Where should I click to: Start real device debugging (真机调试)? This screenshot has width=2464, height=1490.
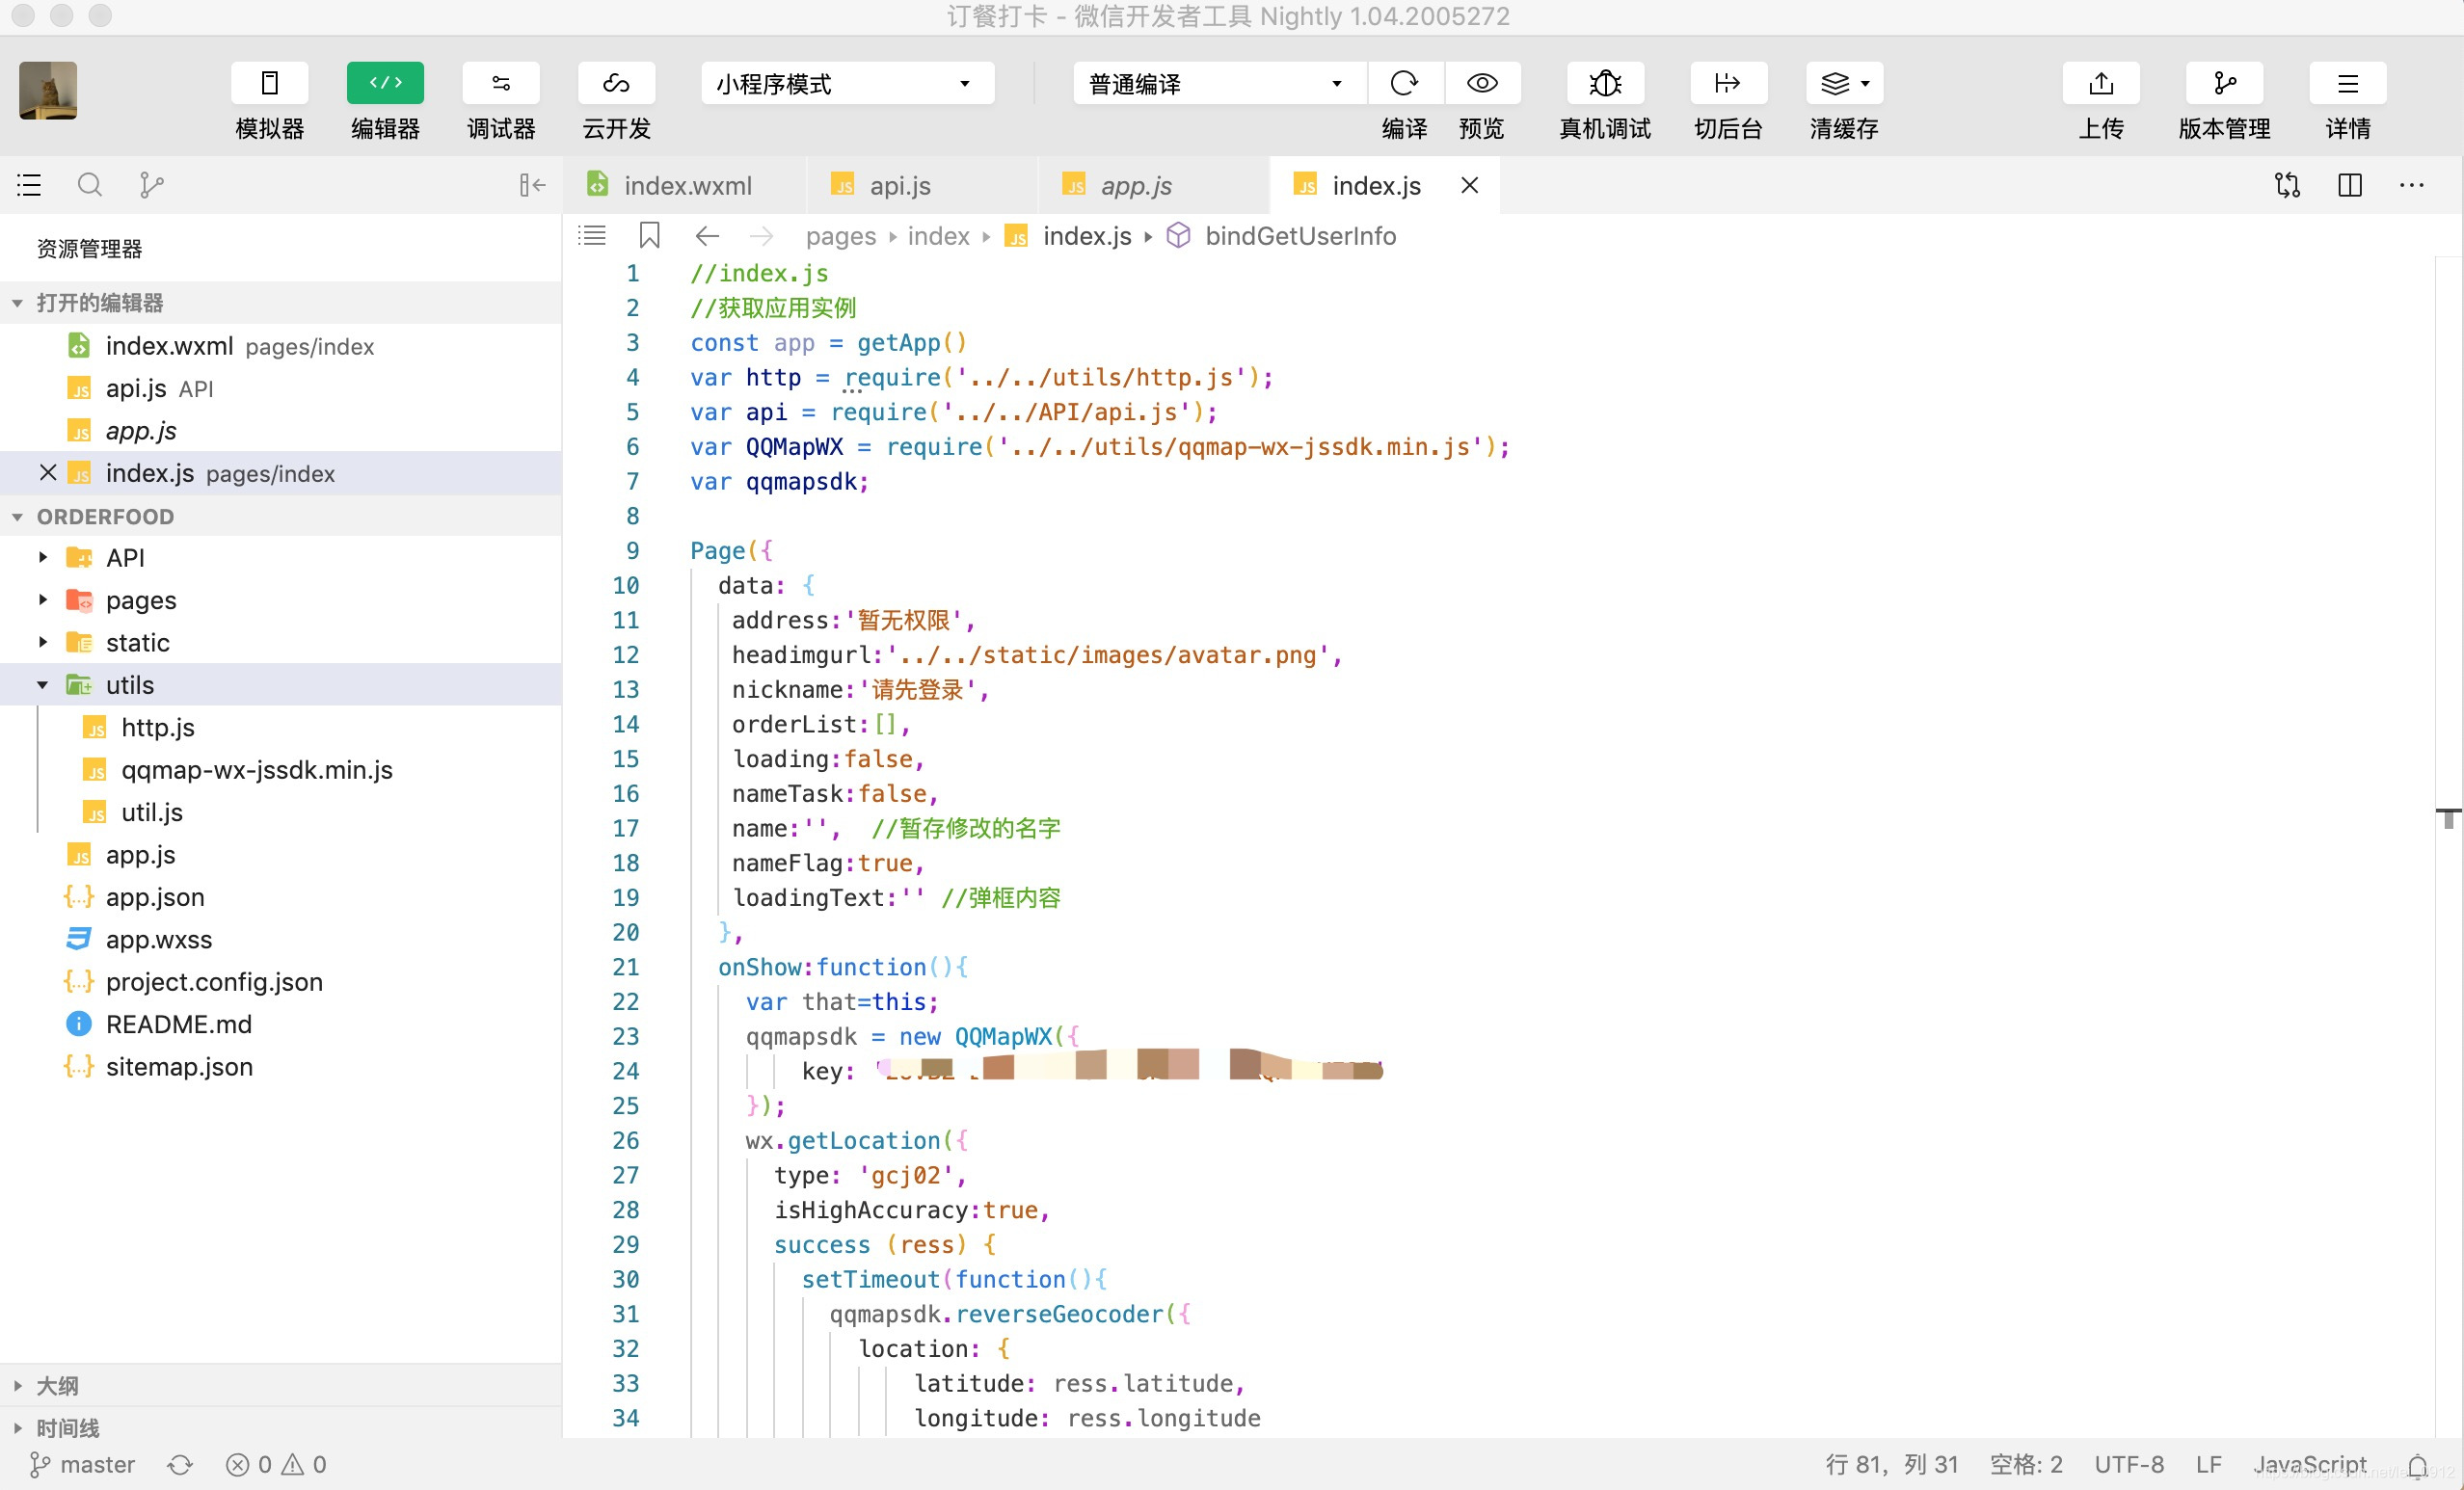point(1605,83)
